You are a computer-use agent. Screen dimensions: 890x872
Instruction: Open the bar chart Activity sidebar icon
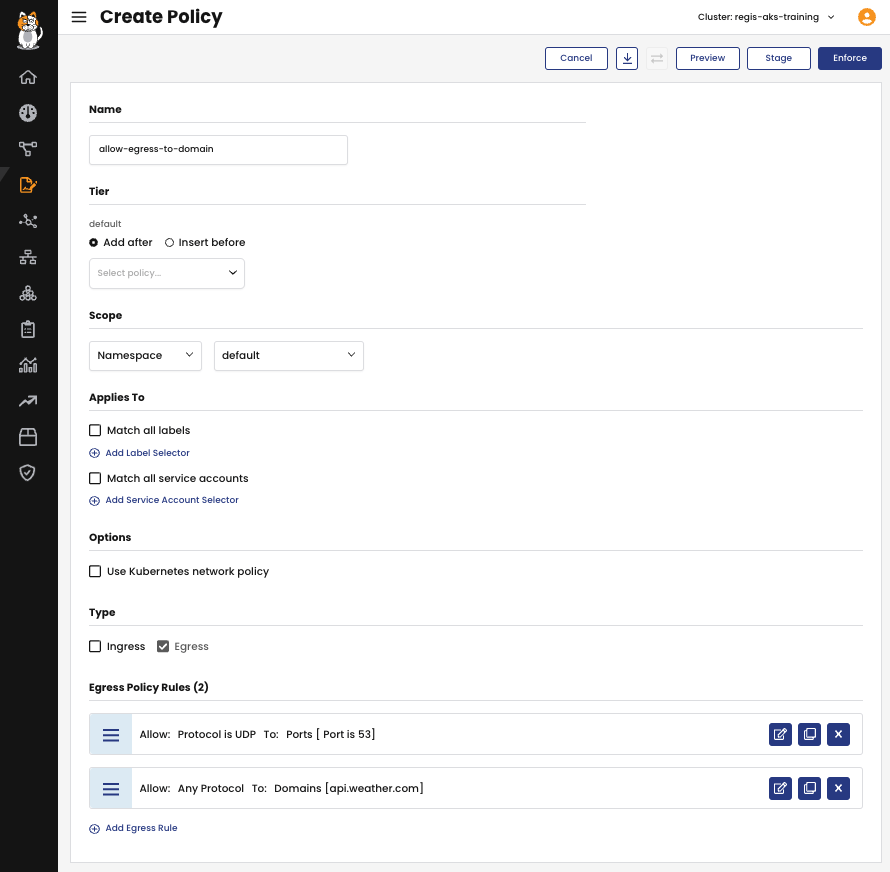coord(28,365)
